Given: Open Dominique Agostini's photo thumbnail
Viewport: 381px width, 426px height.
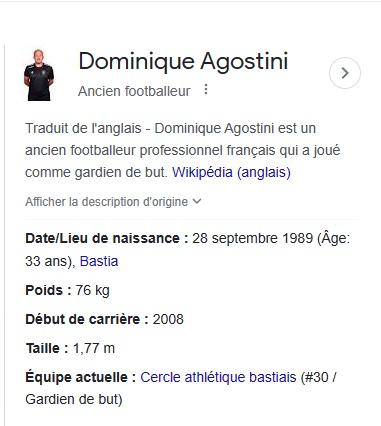Looking at the screenshot, I should tap(39, 75).
